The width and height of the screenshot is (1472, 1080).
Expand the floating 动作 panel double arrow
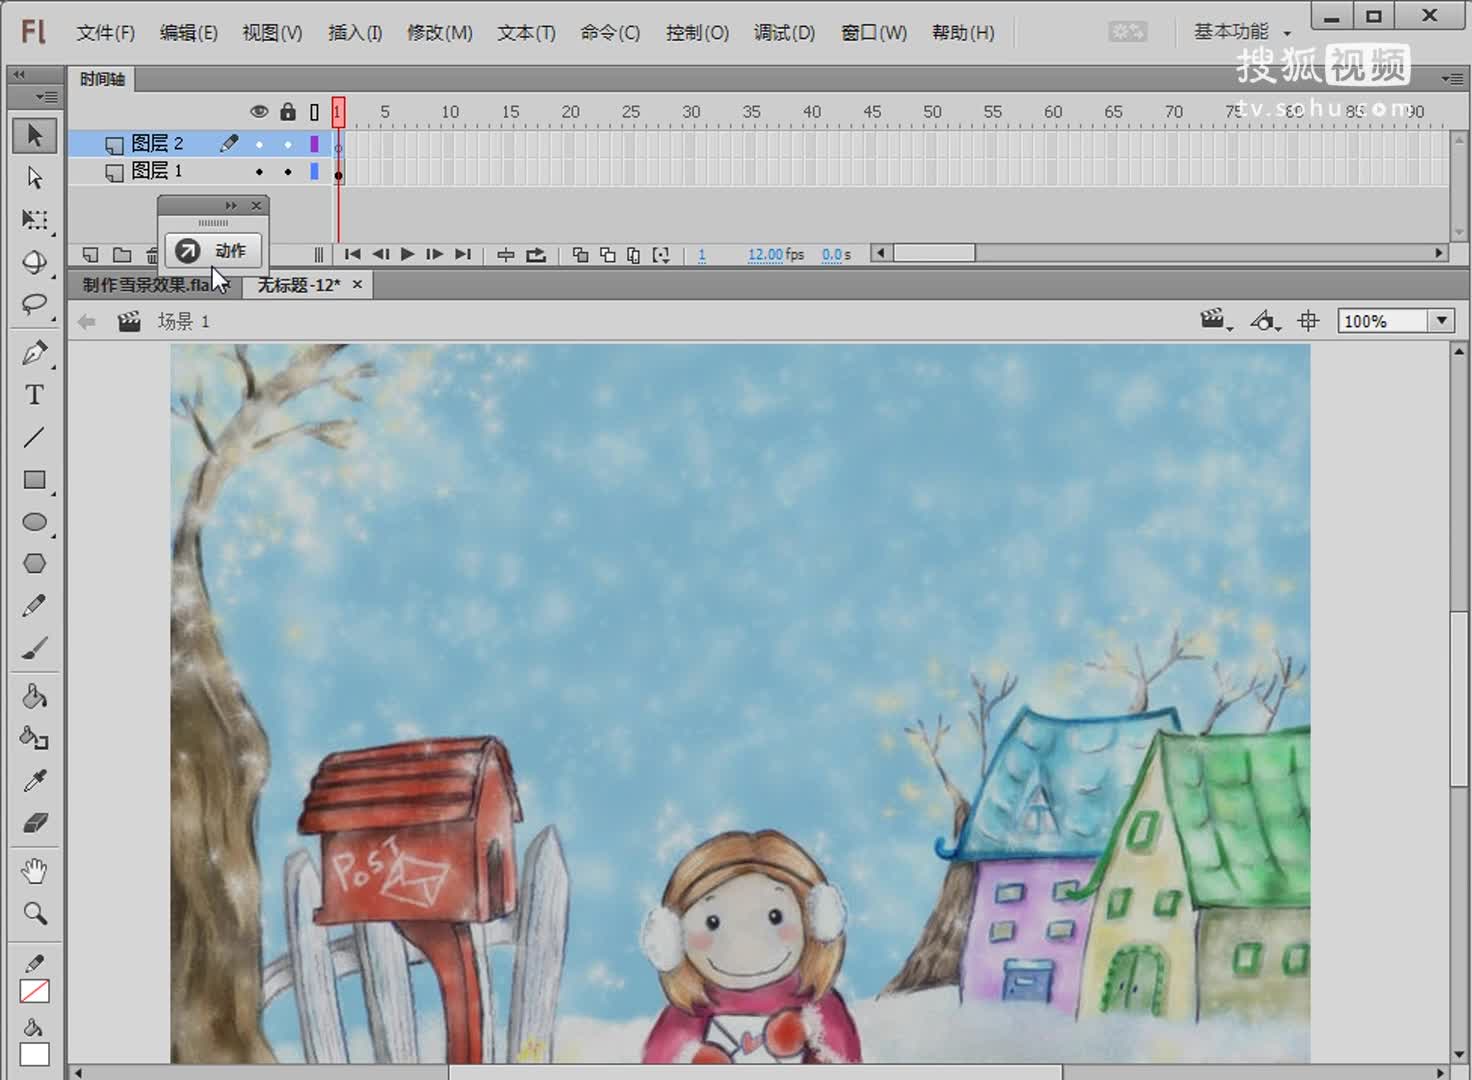coord(231,205)
